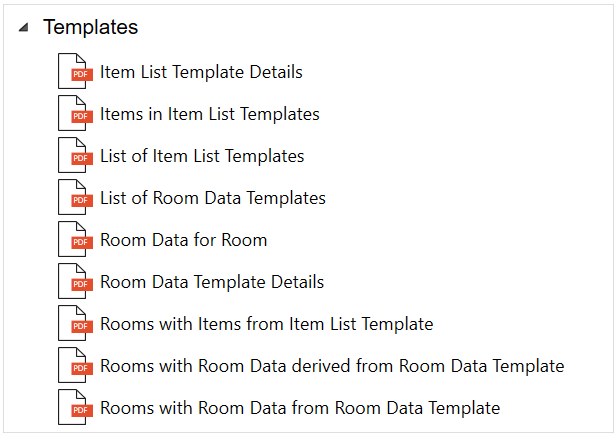
Task: Click PDF icon for Rooms with Room Data from Room Data Template
Action: [x=74, y=409]
